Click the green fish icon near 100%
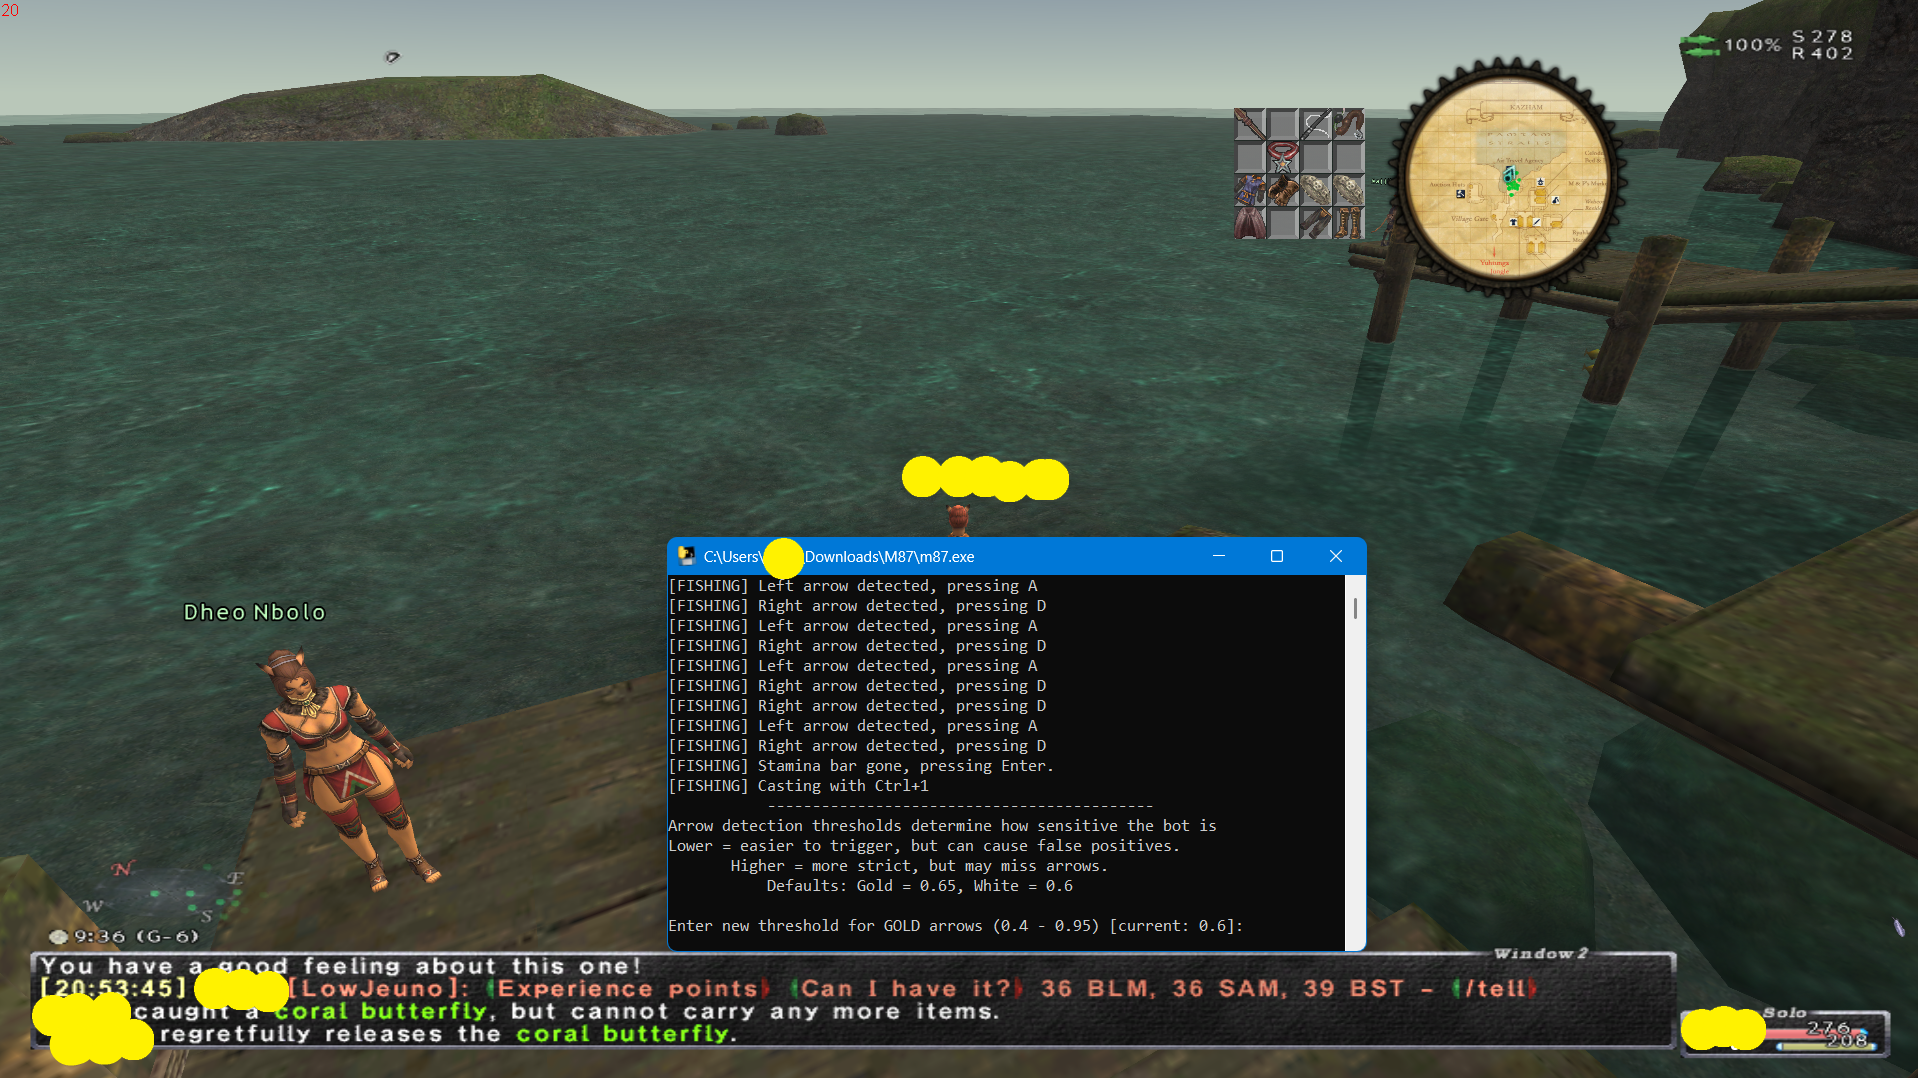 point(1699,45)
